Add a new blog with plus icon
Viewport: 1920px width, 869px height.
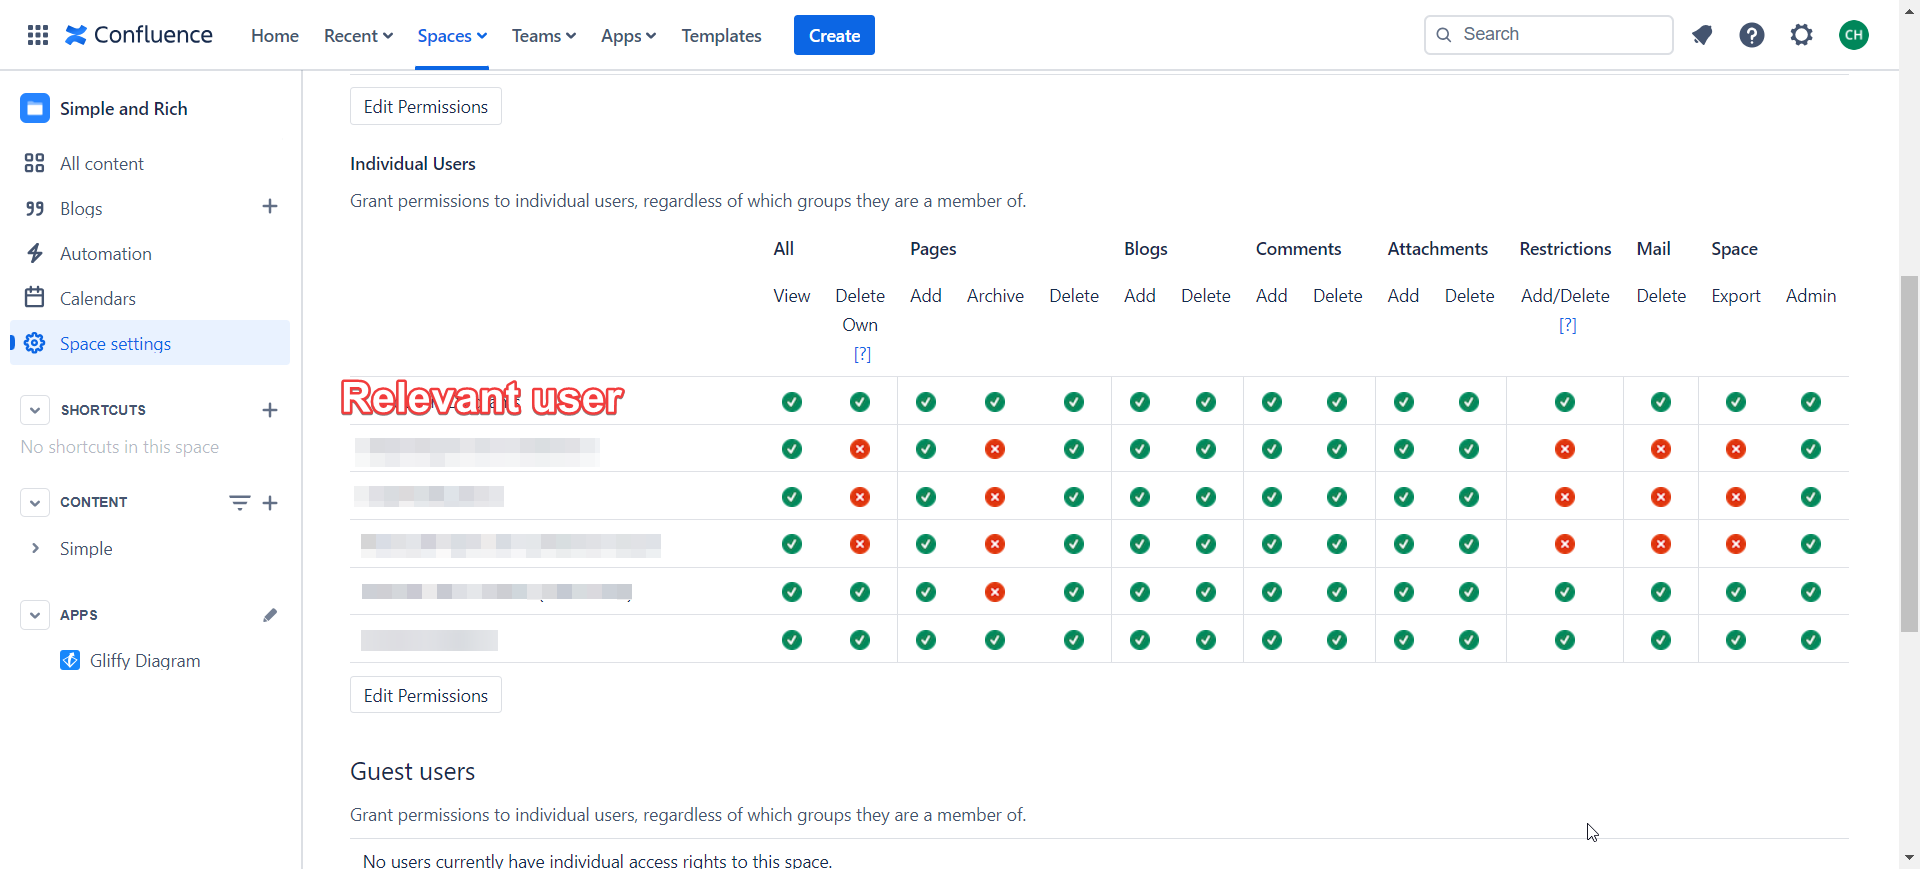click(x=270, y=207)
